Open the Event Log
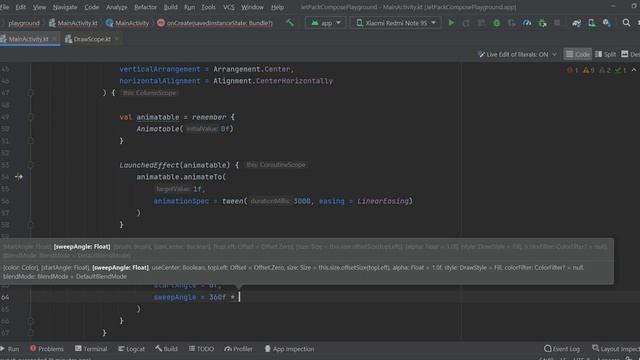The height and width of the screenshot is (360, 640). coord(562,349)
